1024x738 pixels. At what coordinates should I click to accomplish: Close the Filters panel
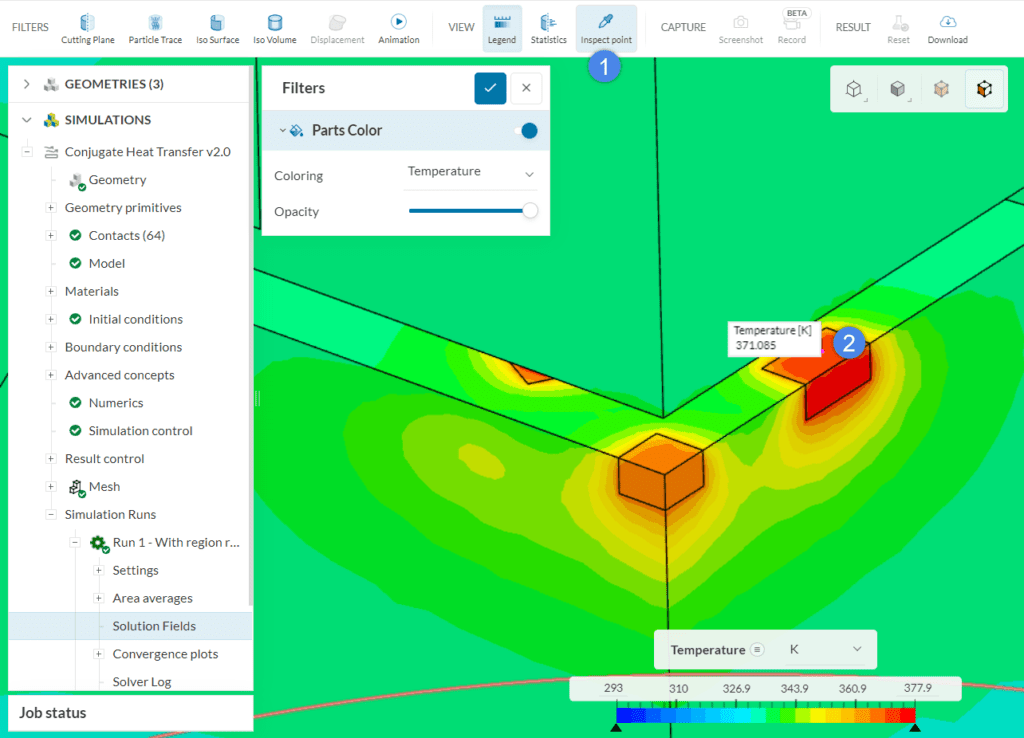pyautogui.click(x=526, y=88)
